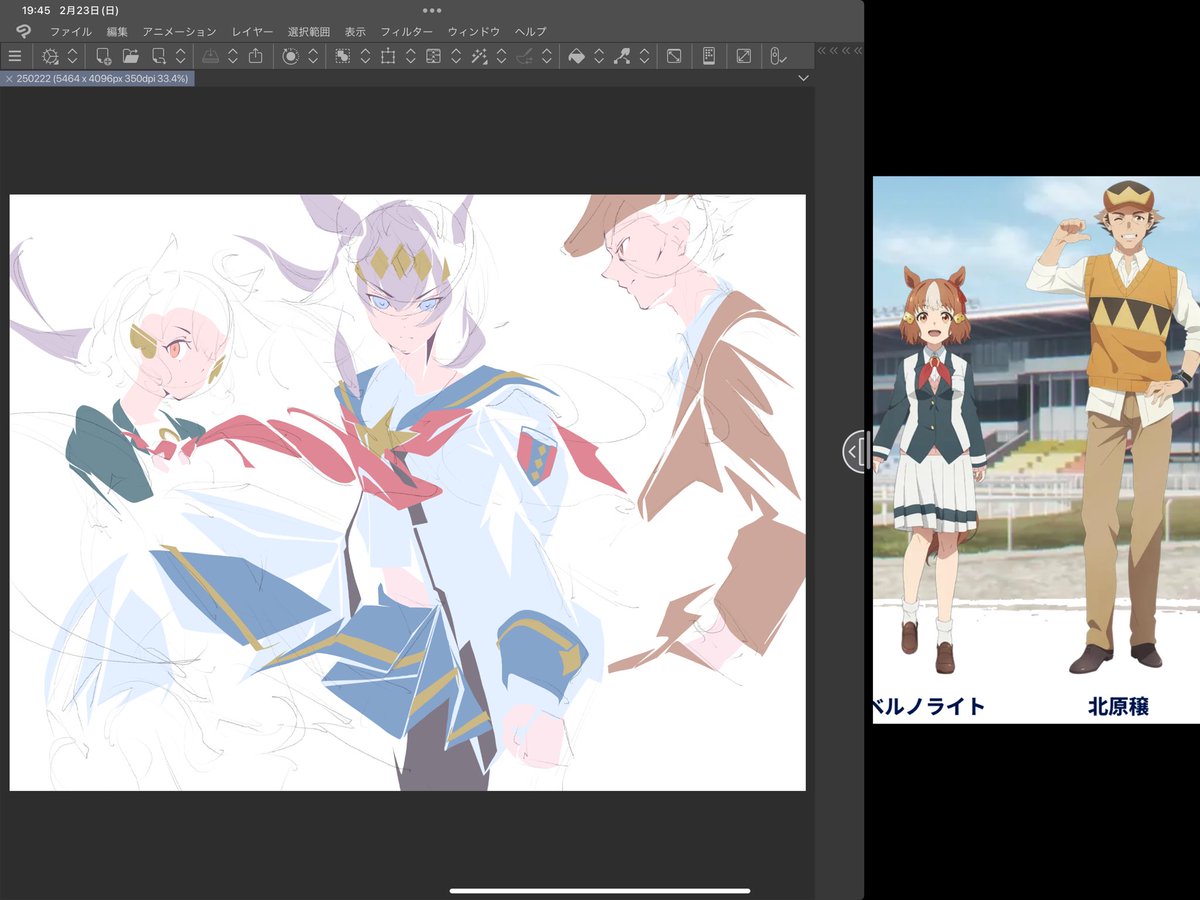
Task: Open the ウィンドウ menu
Action: [474, 32]
